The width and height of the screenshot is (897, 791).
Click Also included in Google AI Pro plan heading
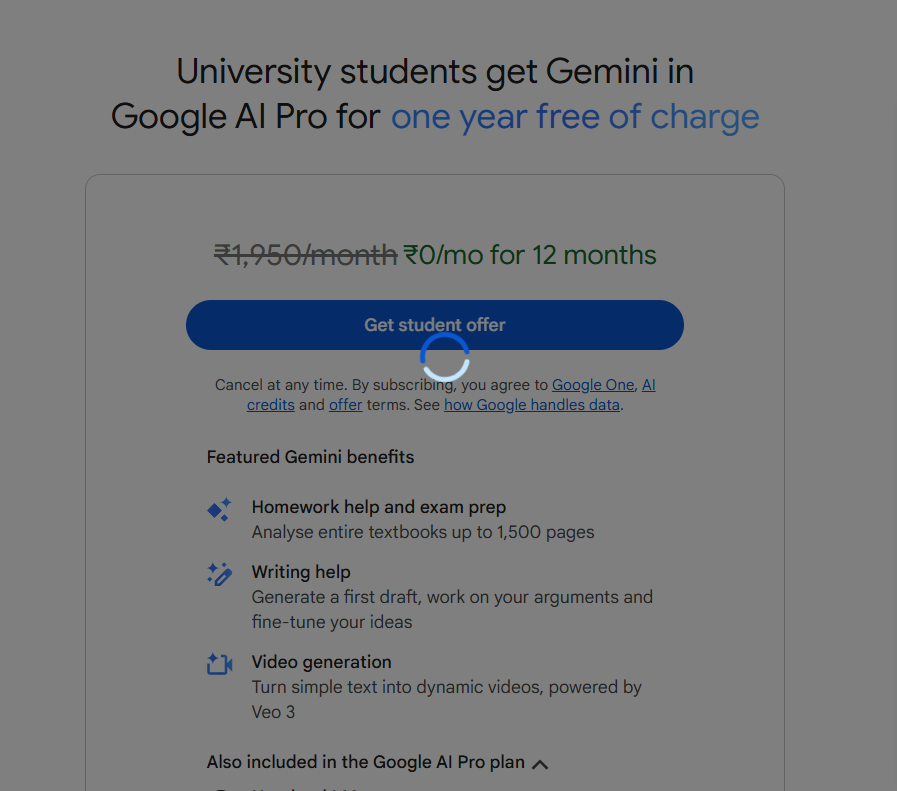(366, 762)
